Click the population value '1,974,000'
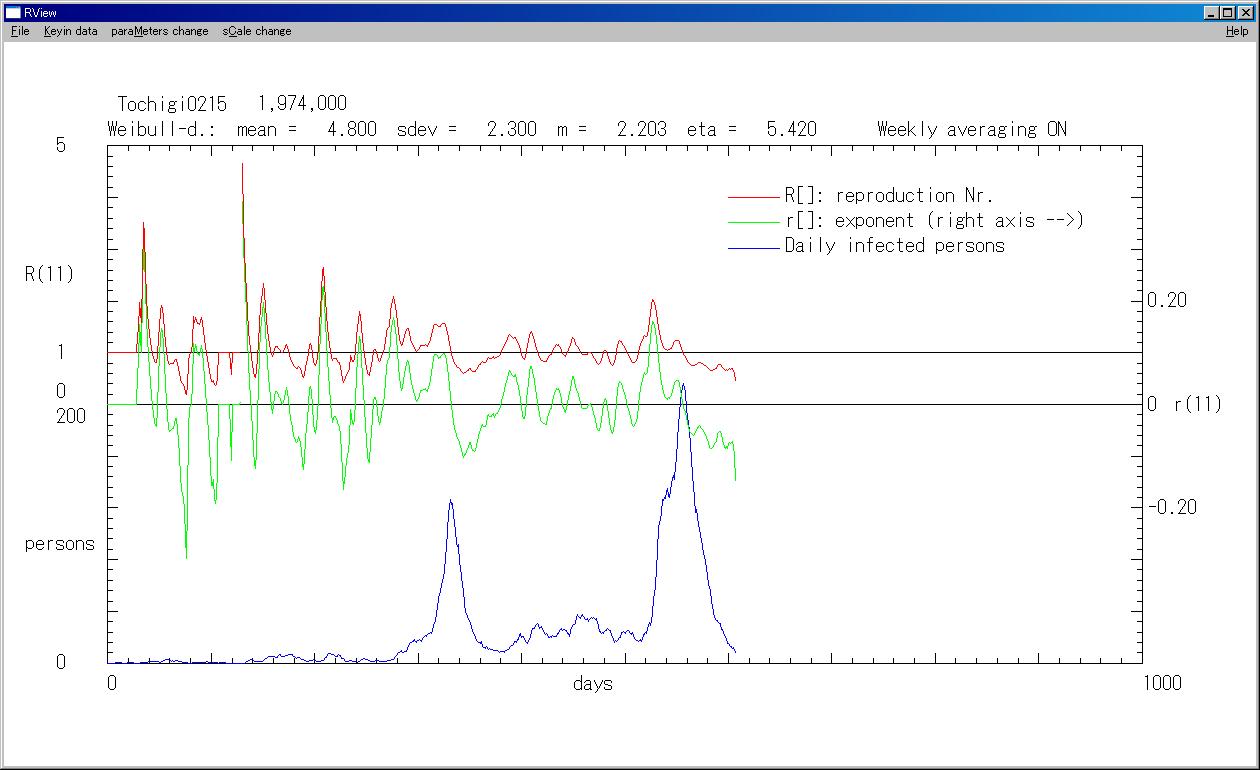The image size is (1260, 770). click(302, 104)
